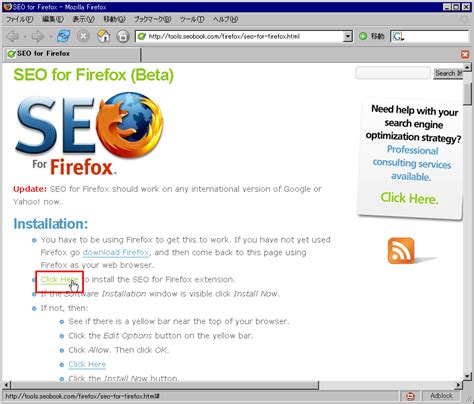Open the ファイル (File) menu
Viewport: 474px width, 404px height.
tap(20, 19)
